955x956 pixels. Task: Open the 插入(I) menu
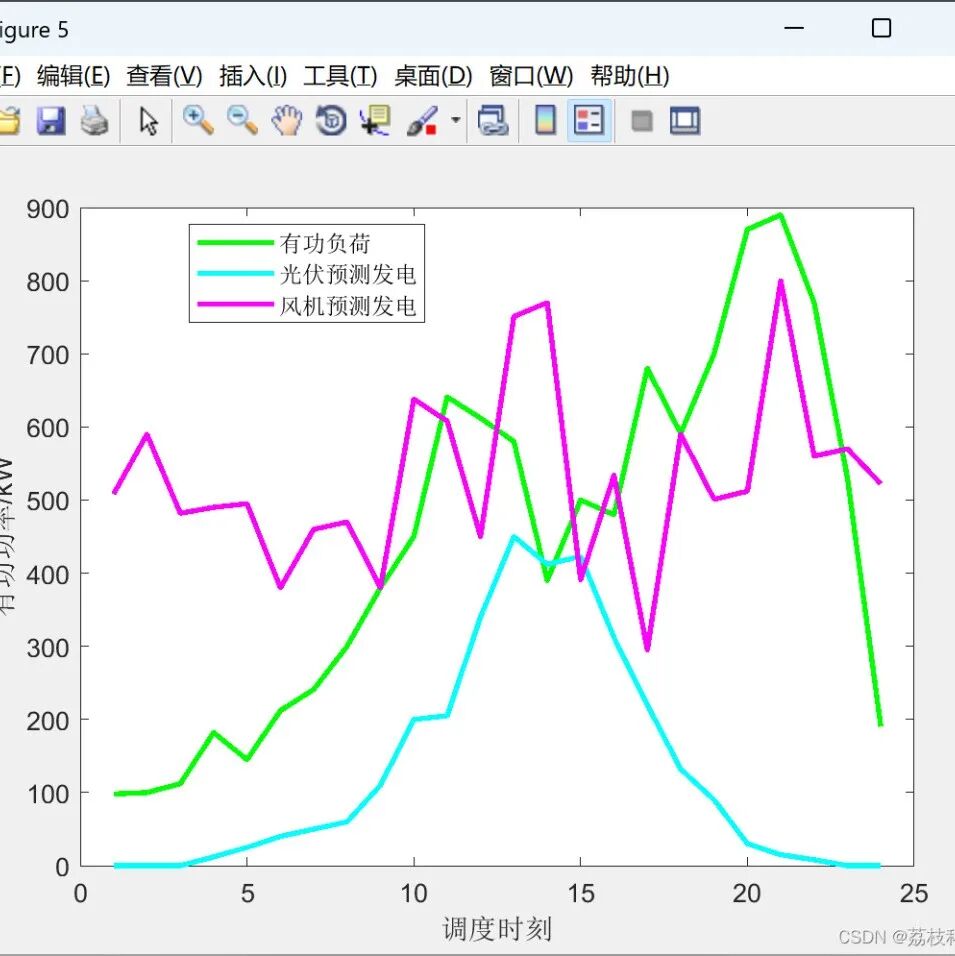(252, 76)
